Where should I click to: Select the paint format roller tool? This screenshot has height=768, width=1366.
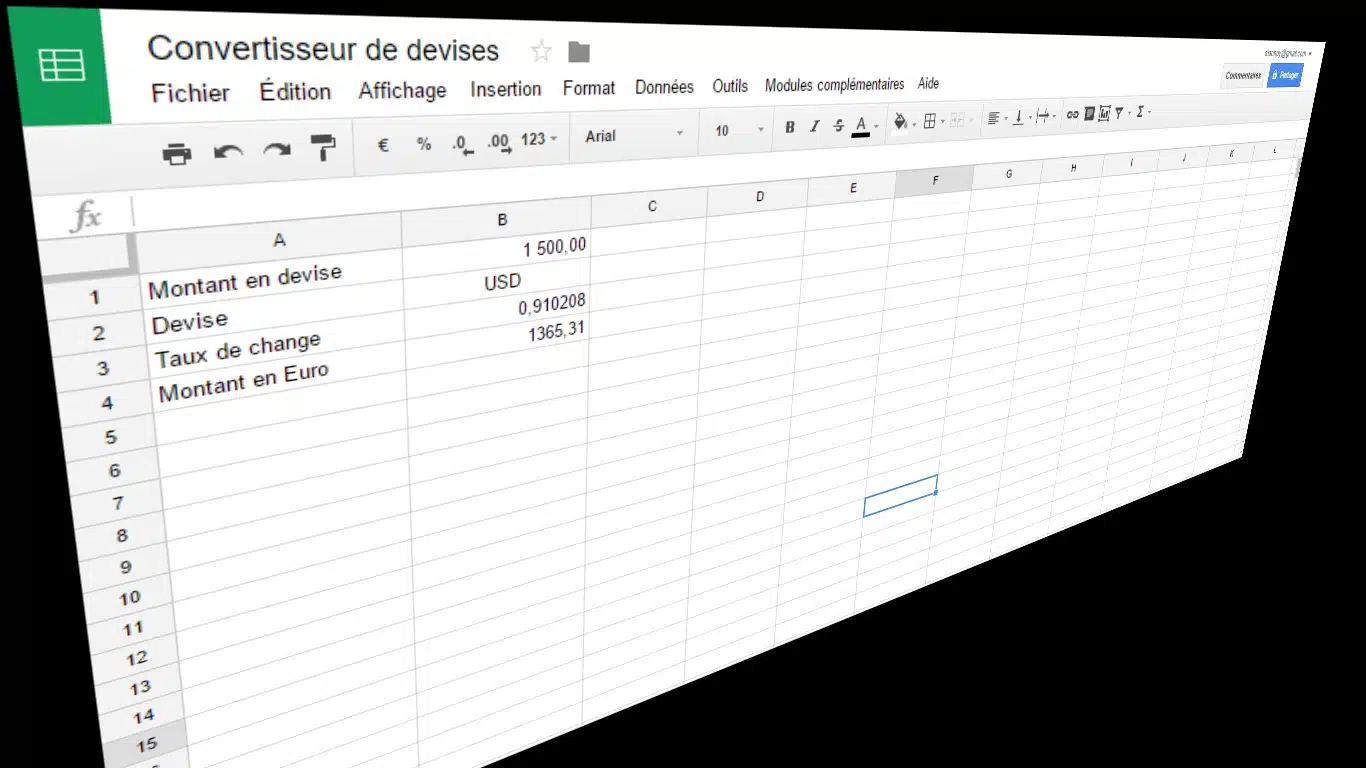(x=323, y=148)
